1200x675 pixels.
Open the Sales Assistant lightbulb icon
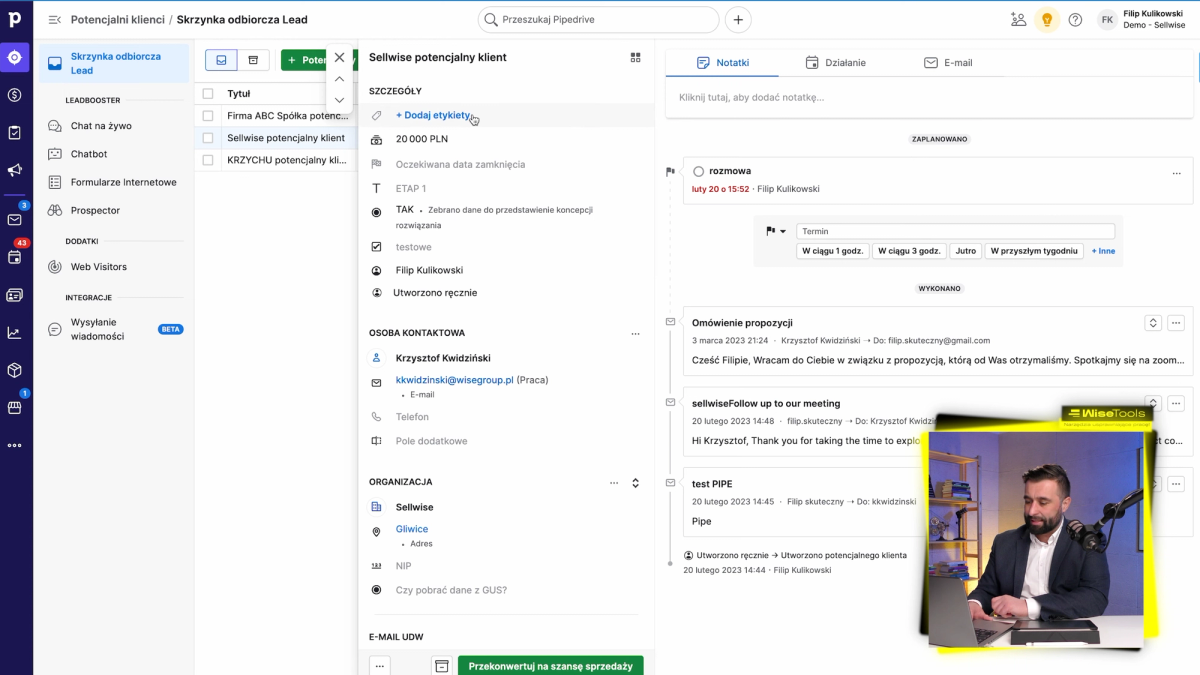point(1047,20)
